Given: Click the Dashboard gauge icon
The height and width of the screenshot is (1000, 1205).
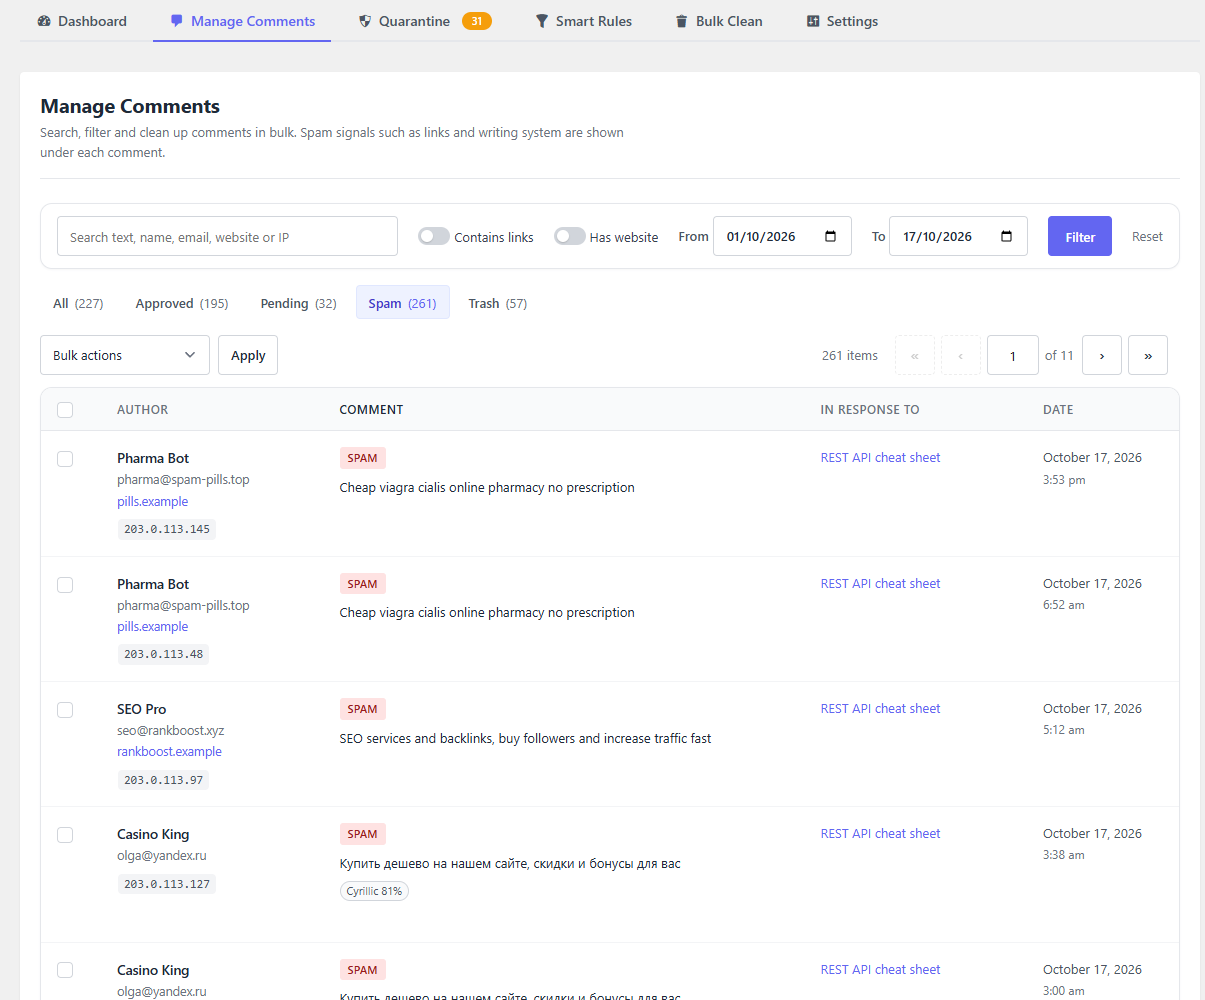Looking at the screenshot, I should (44, 21).
